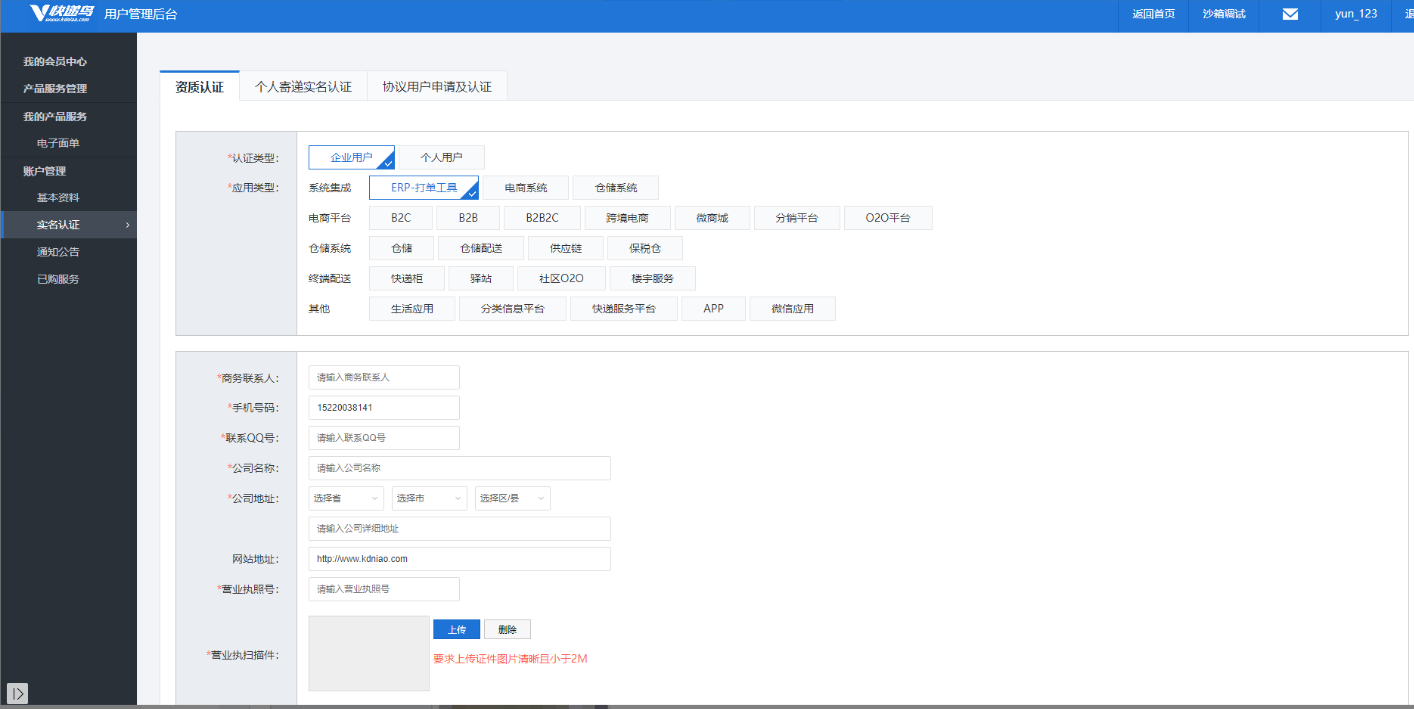Open the mail envelope icon
This screenshot has width=1414, height=709.
pyautogui.click(x=1290, y=14)
